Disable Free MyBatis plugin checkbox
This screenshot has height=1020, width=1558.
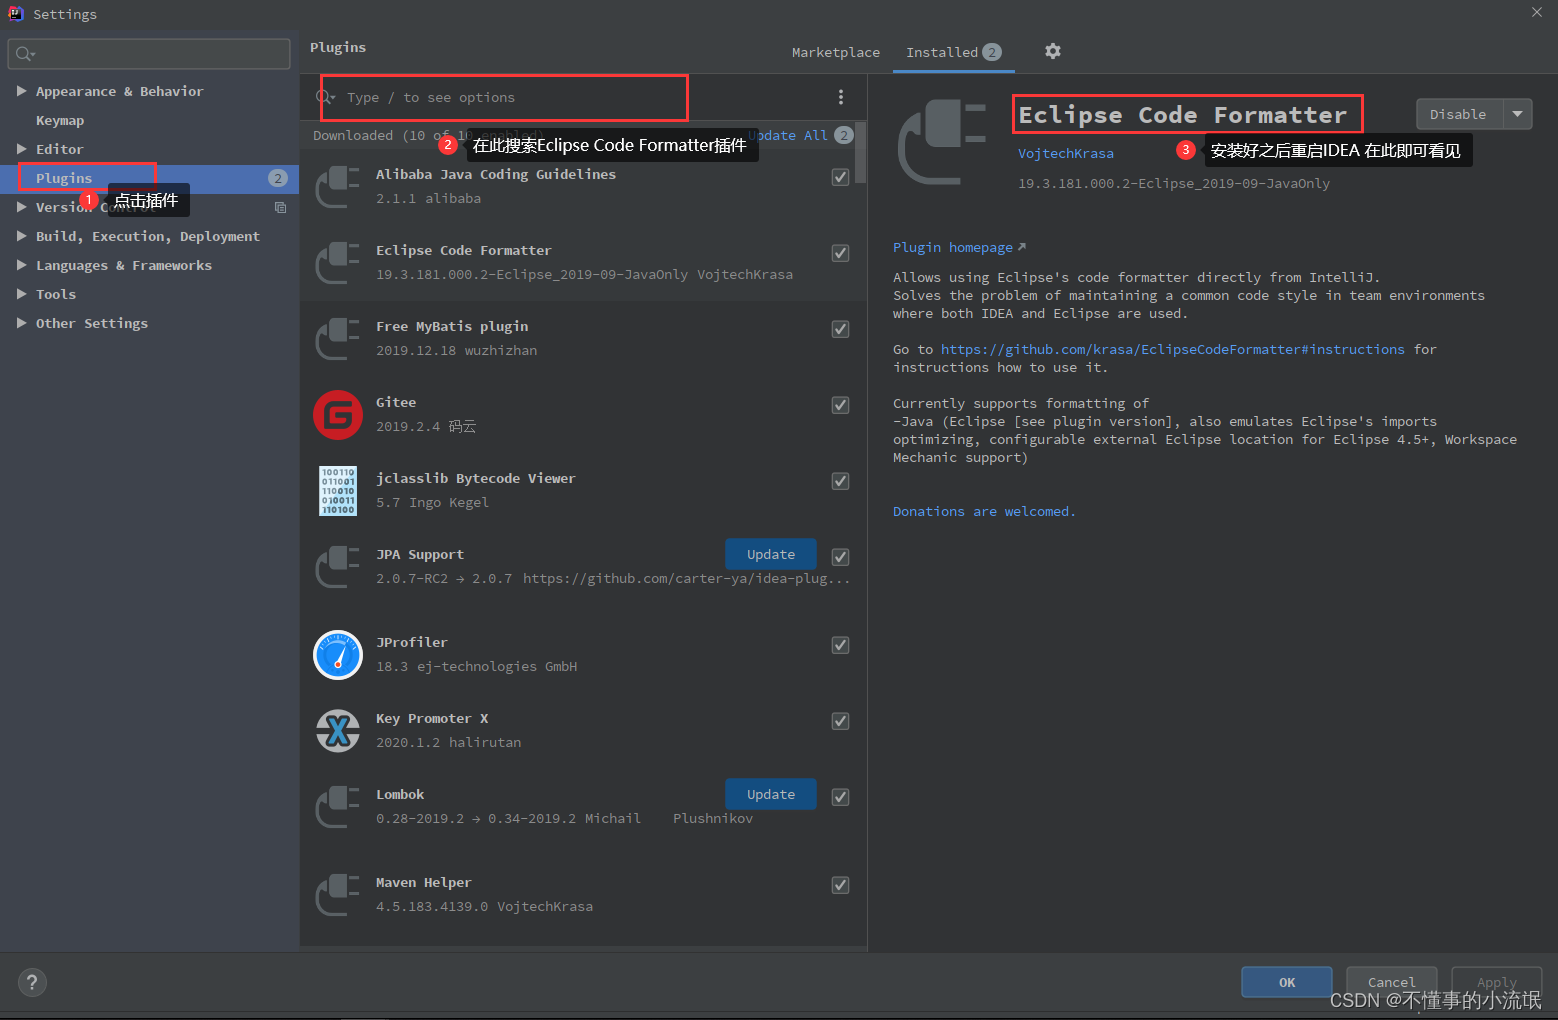coord(840,329)
